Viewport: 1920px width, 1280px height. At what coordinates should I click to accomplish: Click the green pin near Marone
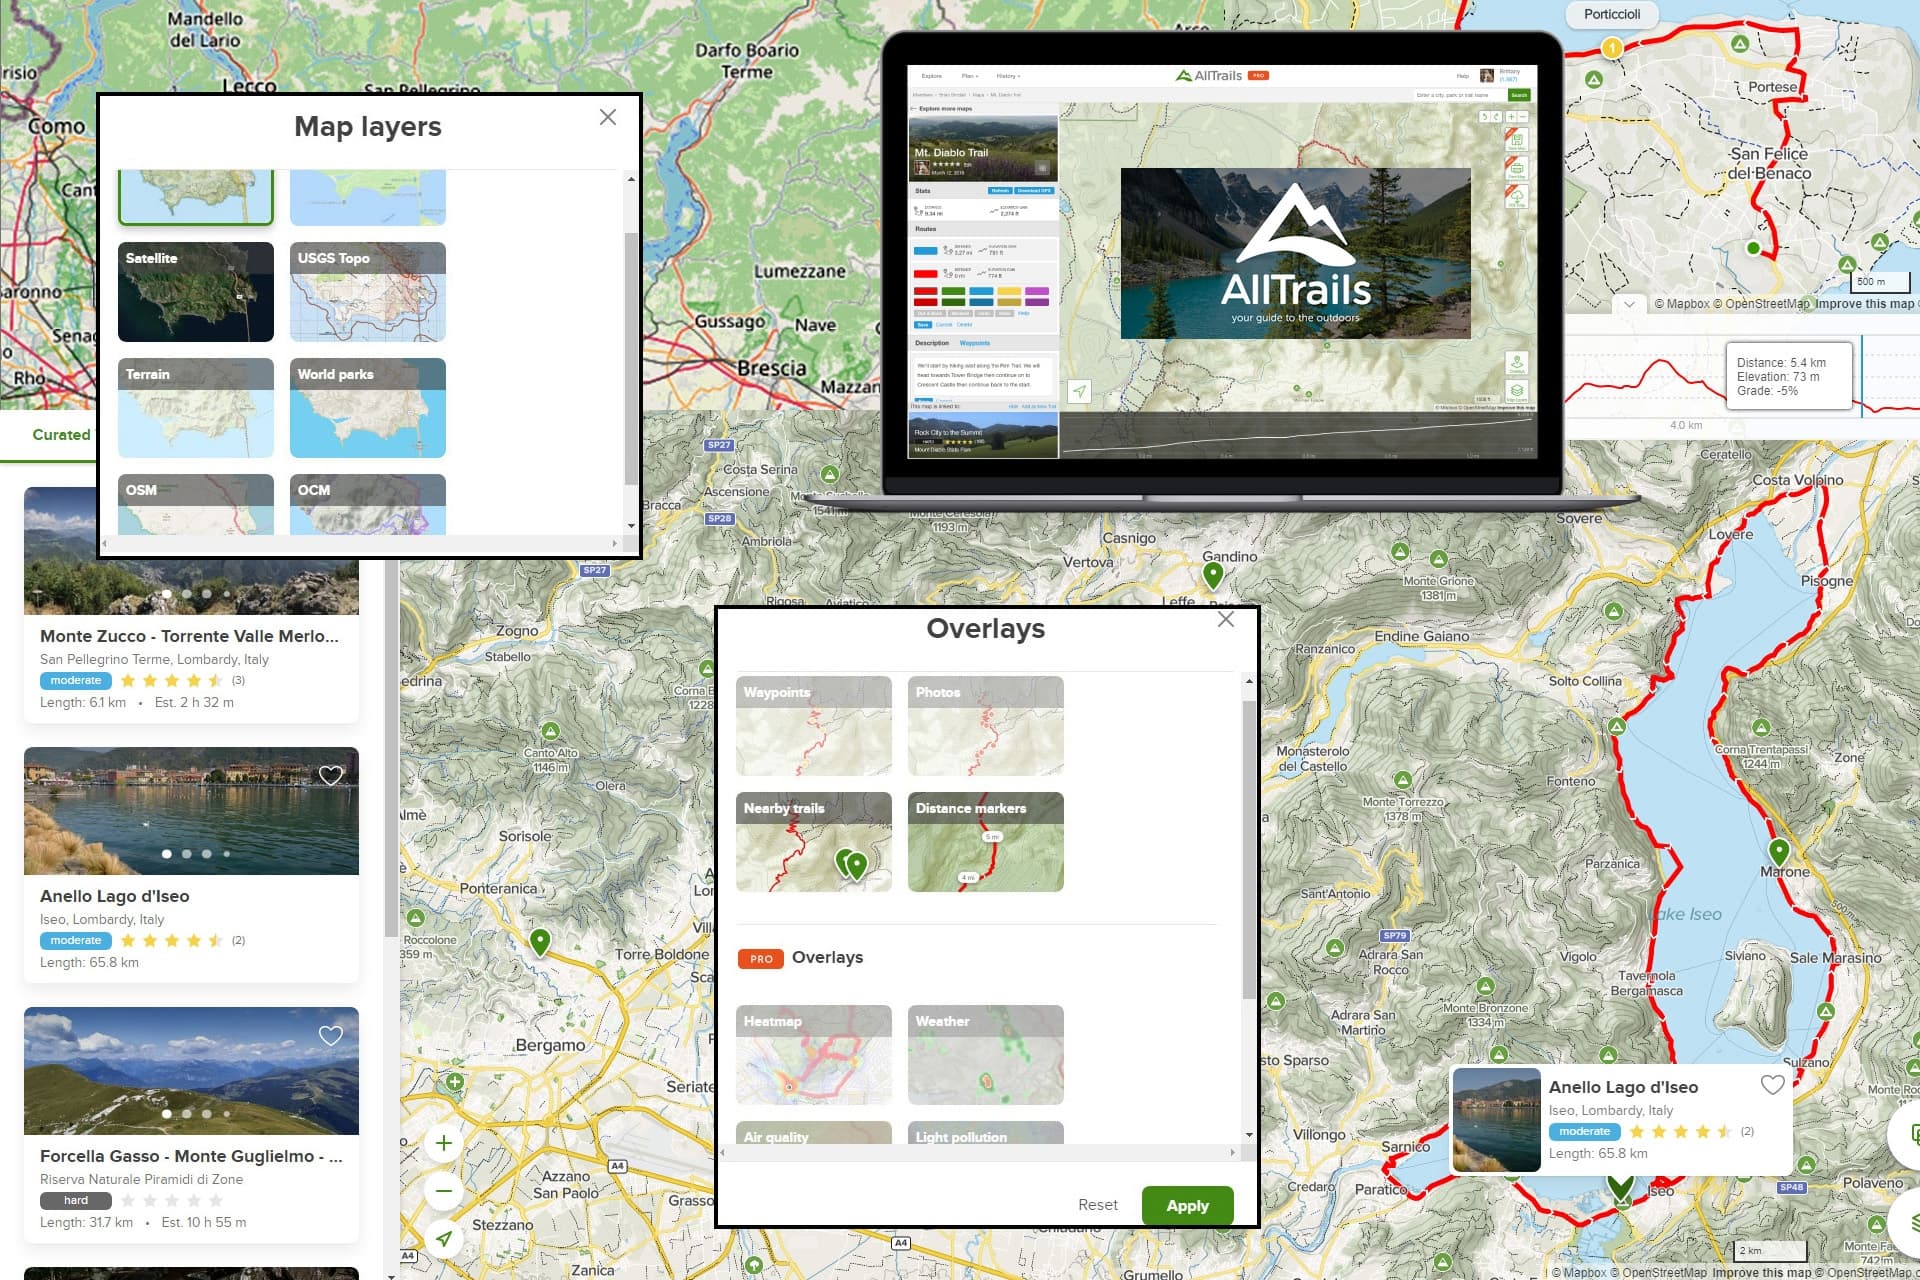[x=1778, y=852]
